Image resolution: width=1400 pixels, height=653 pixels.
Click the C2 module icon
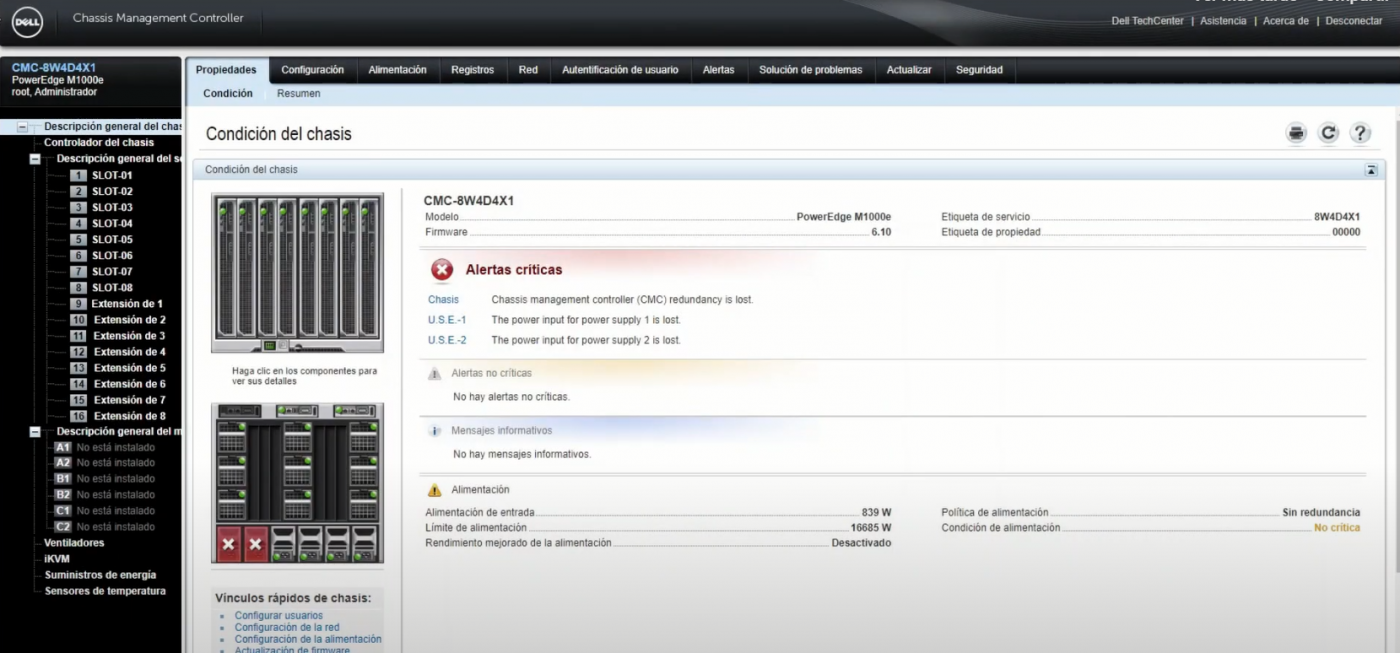(63, 527)
